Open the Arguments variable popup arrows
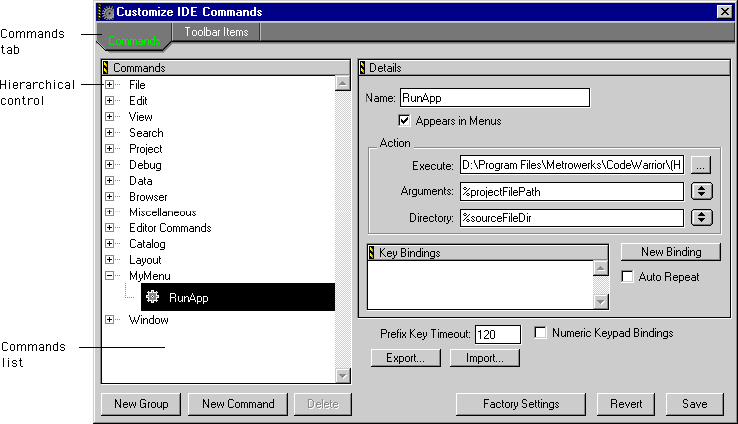 point(702,191)
